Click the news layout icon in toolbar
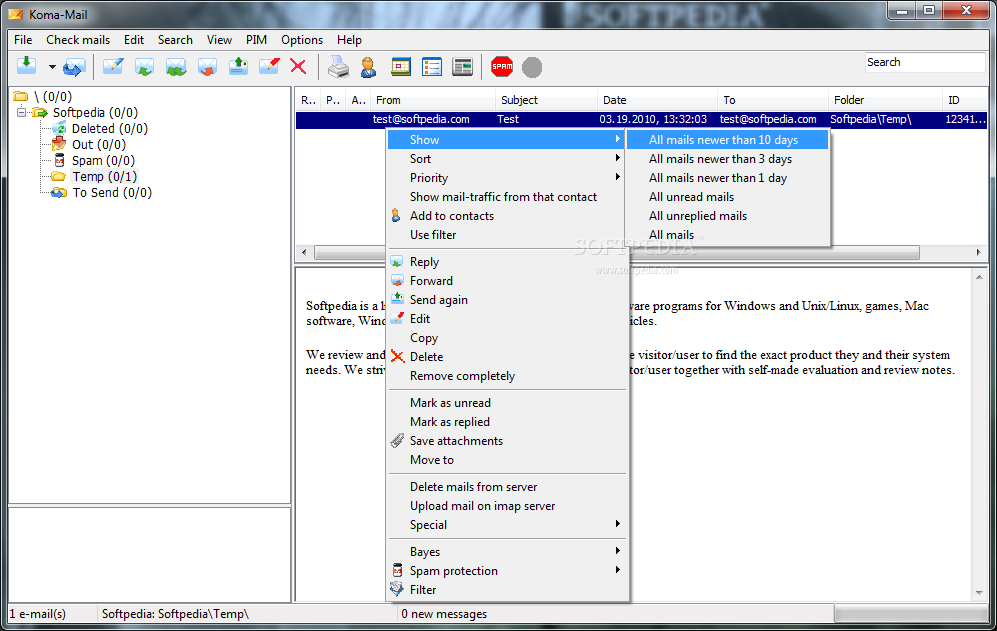 point(462,66)
